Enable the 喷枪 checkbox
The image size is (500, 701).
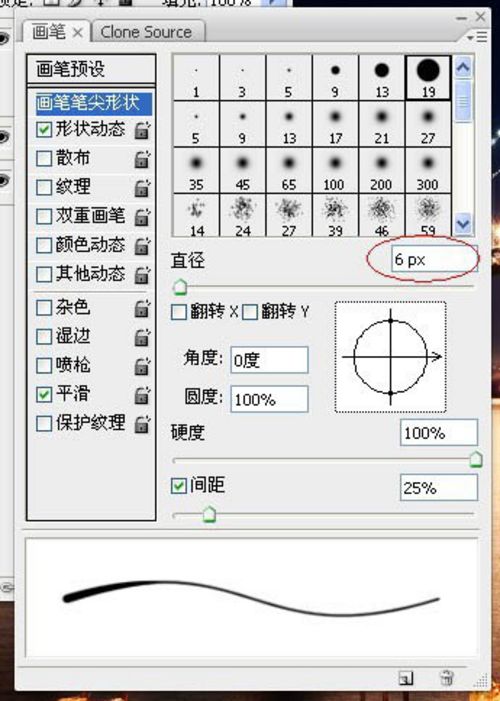point(44,366)
